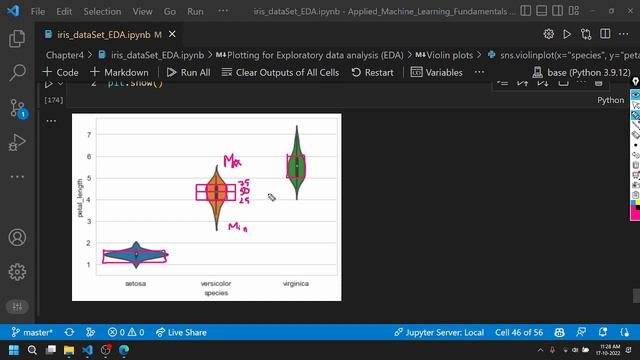Open the Go menu

170,11
